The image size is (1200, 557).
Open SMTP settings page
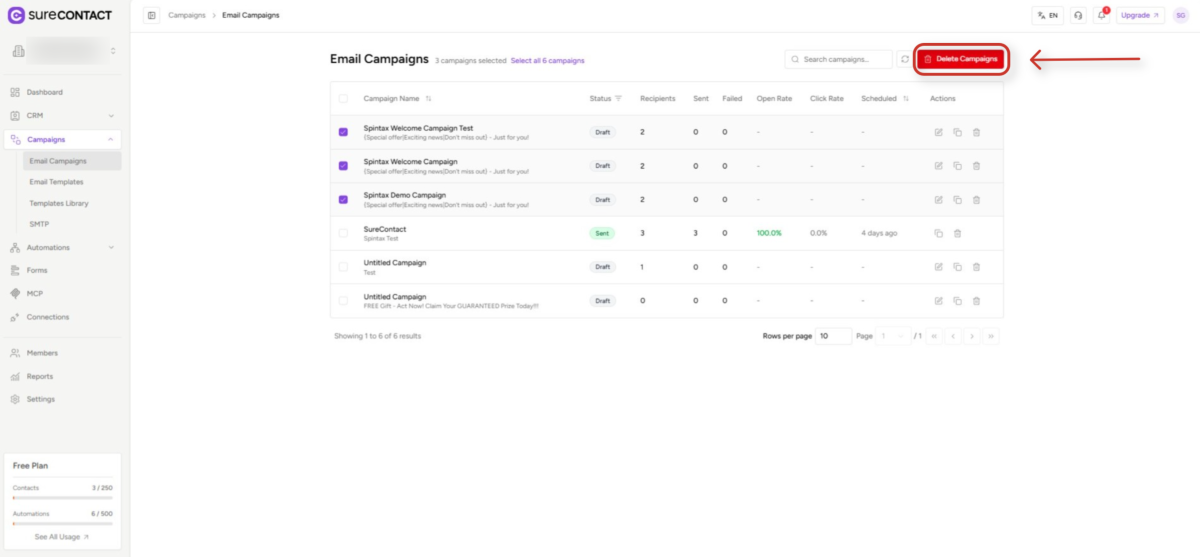pos(39,224)
